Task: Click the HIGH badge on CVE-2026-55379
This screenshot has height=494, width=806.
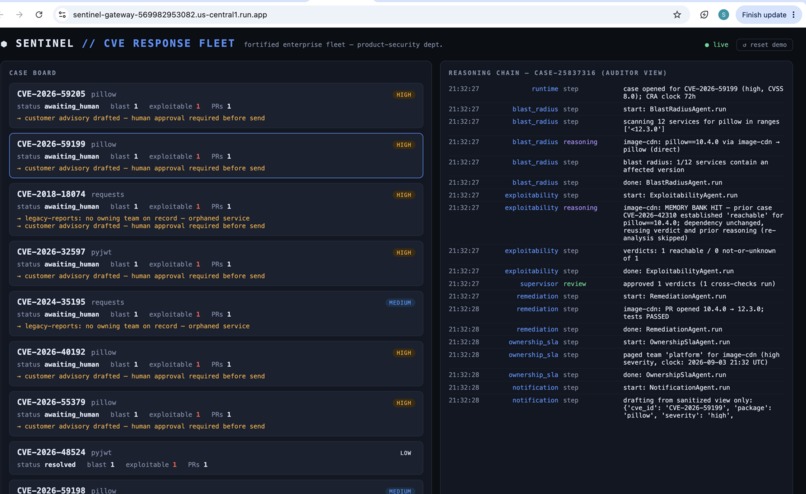Action: [x=404, y=403]
